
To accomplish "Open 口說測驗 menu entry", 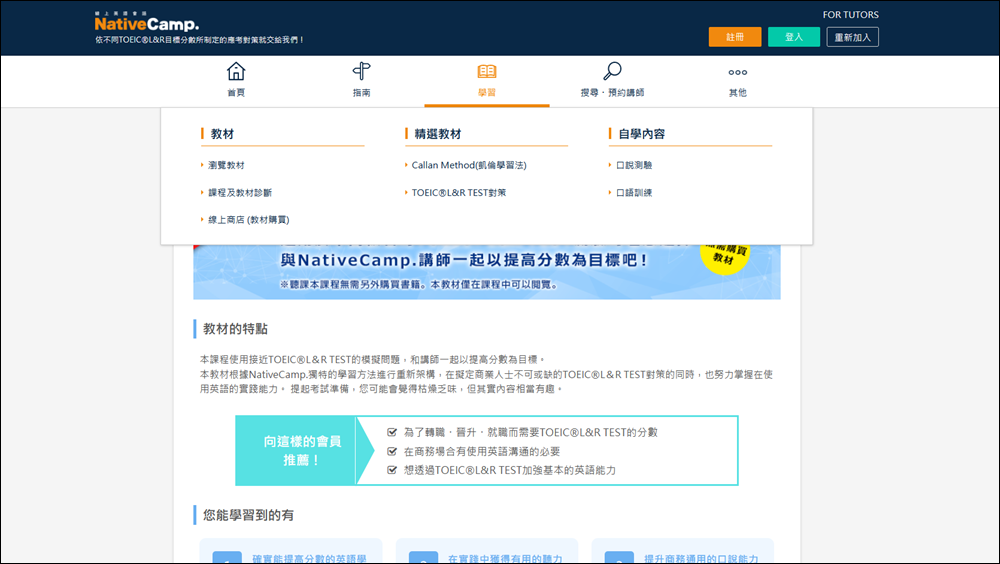I will point(634,165).
